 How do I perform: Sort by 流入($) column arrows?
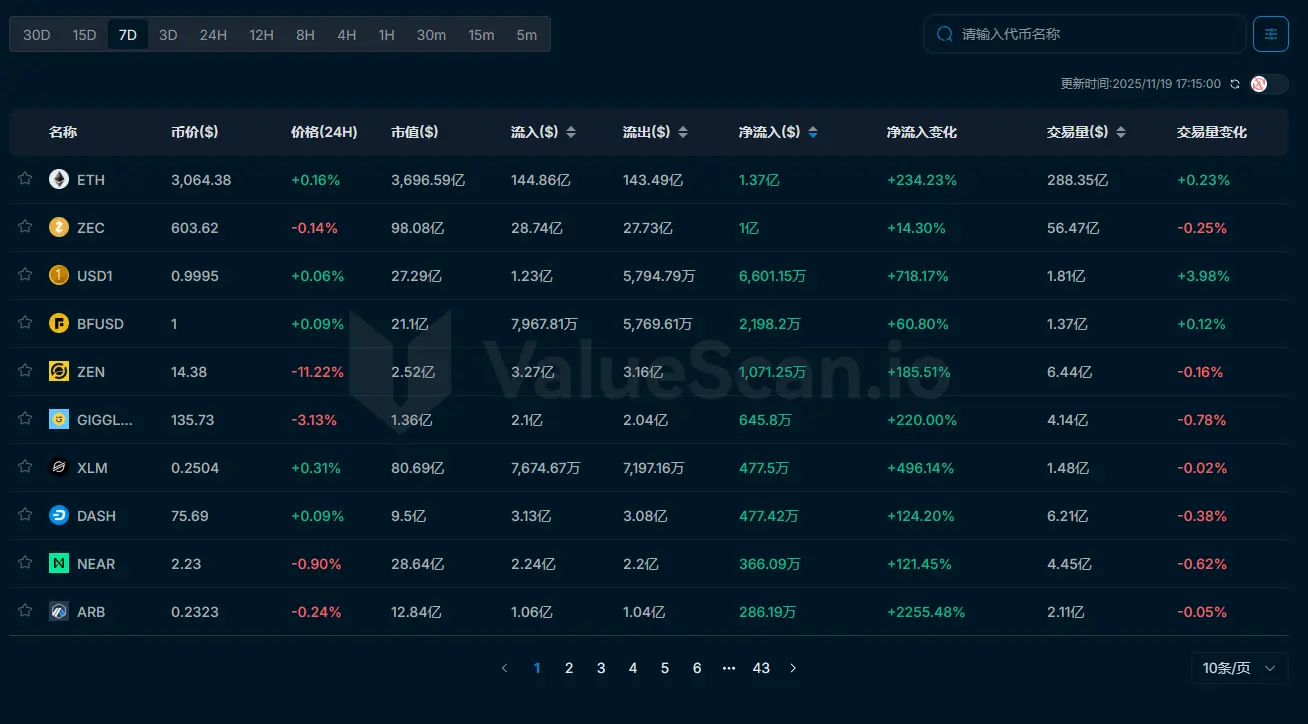point(571,132)
